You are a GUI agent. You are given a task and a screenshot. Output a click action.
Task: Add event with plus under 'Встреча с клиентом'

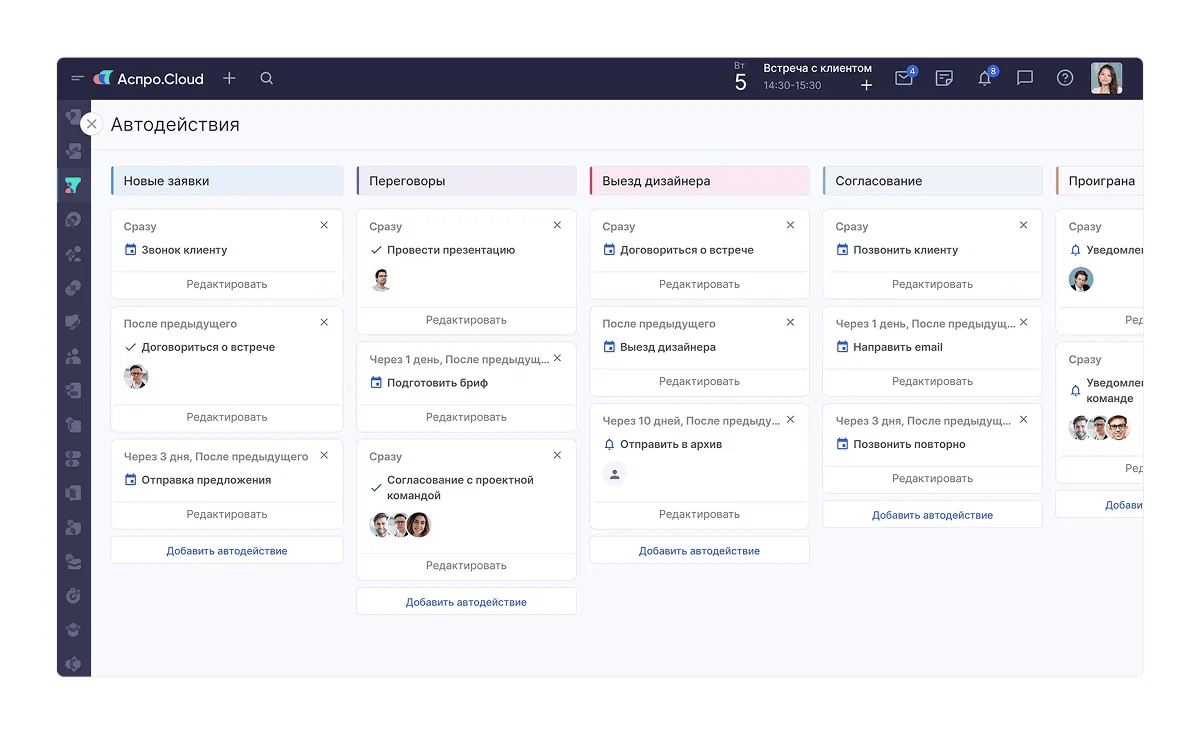click(866, 86)
